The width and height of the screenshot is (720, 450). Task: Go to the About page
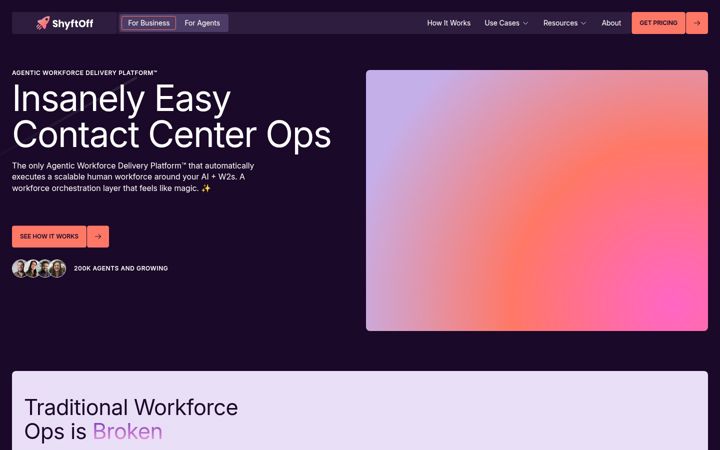[611, 23]
